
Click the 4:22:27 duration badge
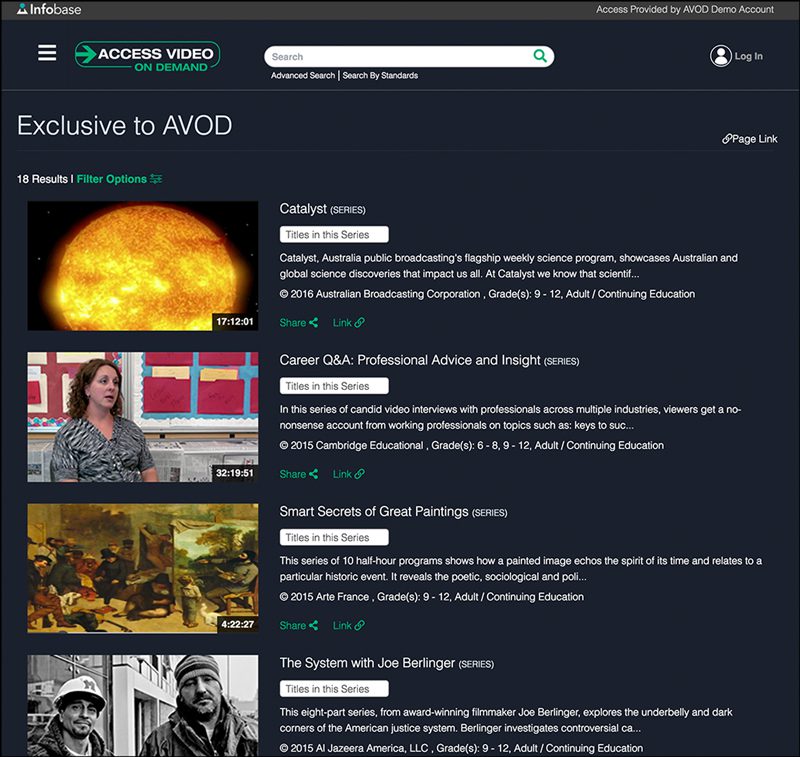(x=237, y=624)
